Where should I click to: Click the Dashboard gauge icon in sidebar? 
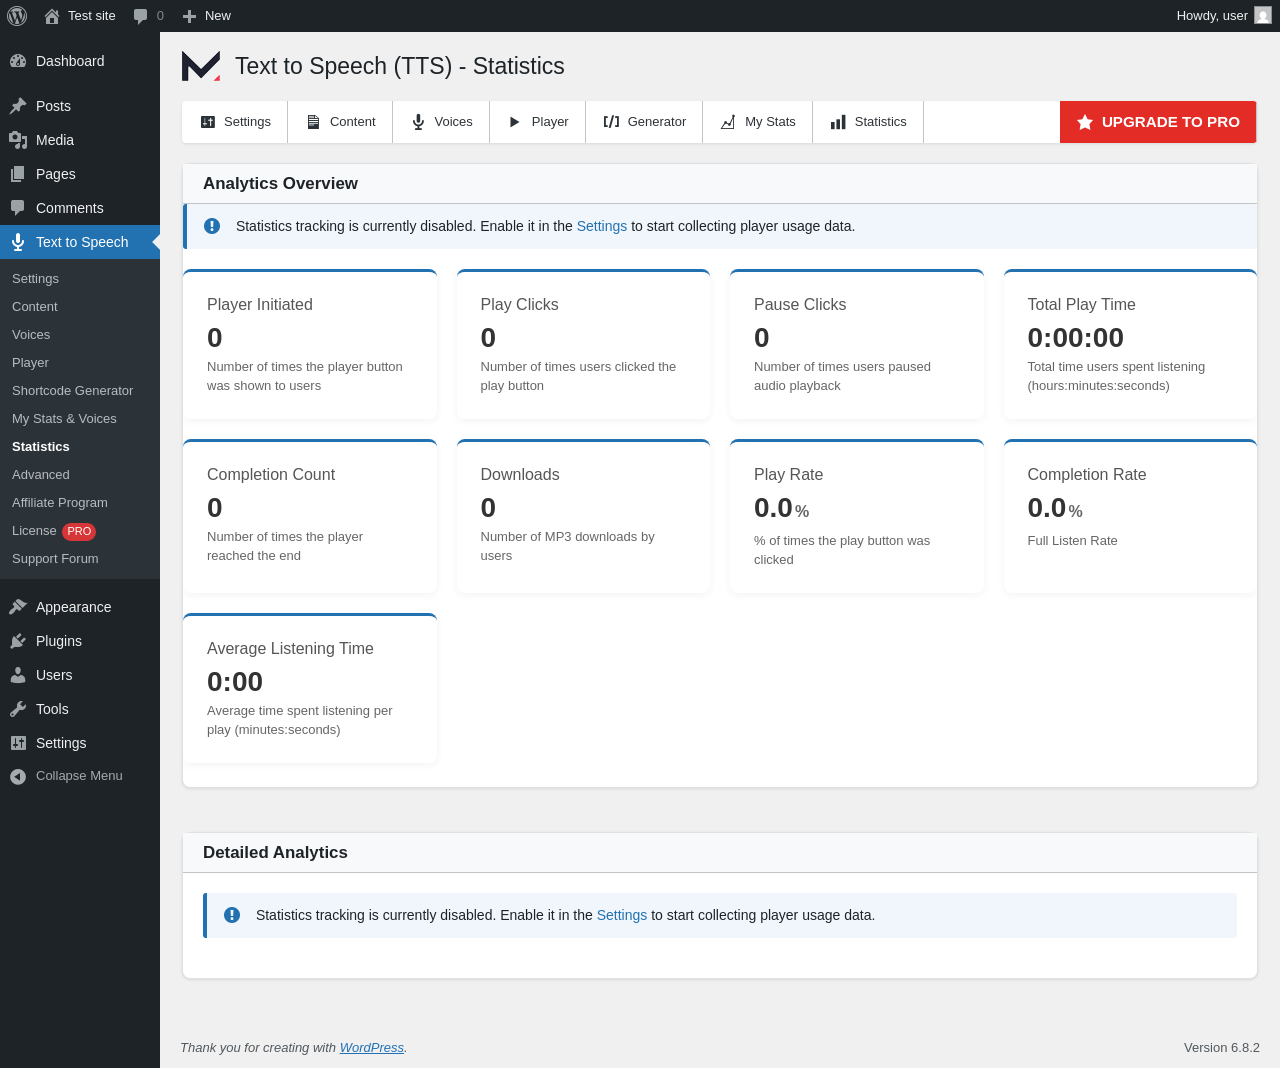18,61
